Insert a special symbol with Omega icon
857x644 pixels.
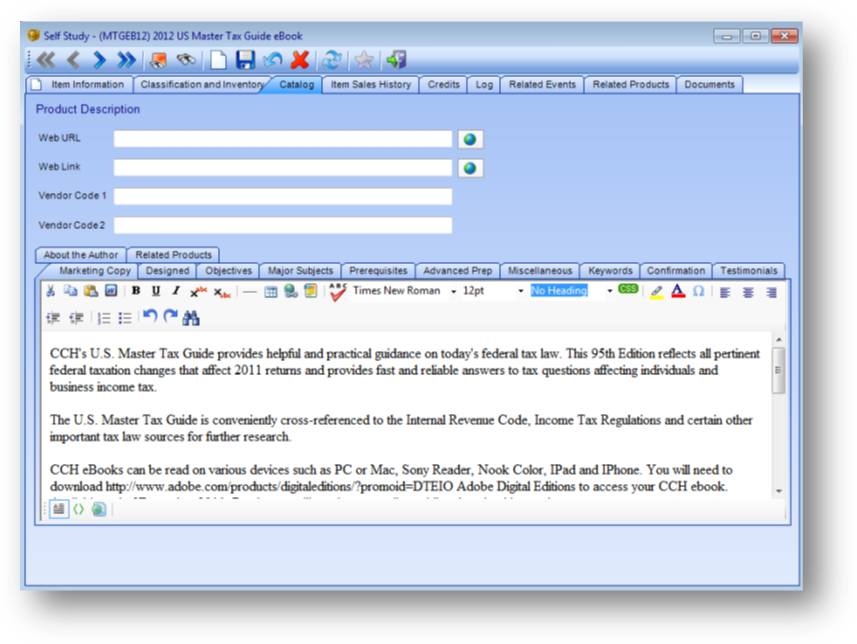pyautogui.click(x=698, y=291)
